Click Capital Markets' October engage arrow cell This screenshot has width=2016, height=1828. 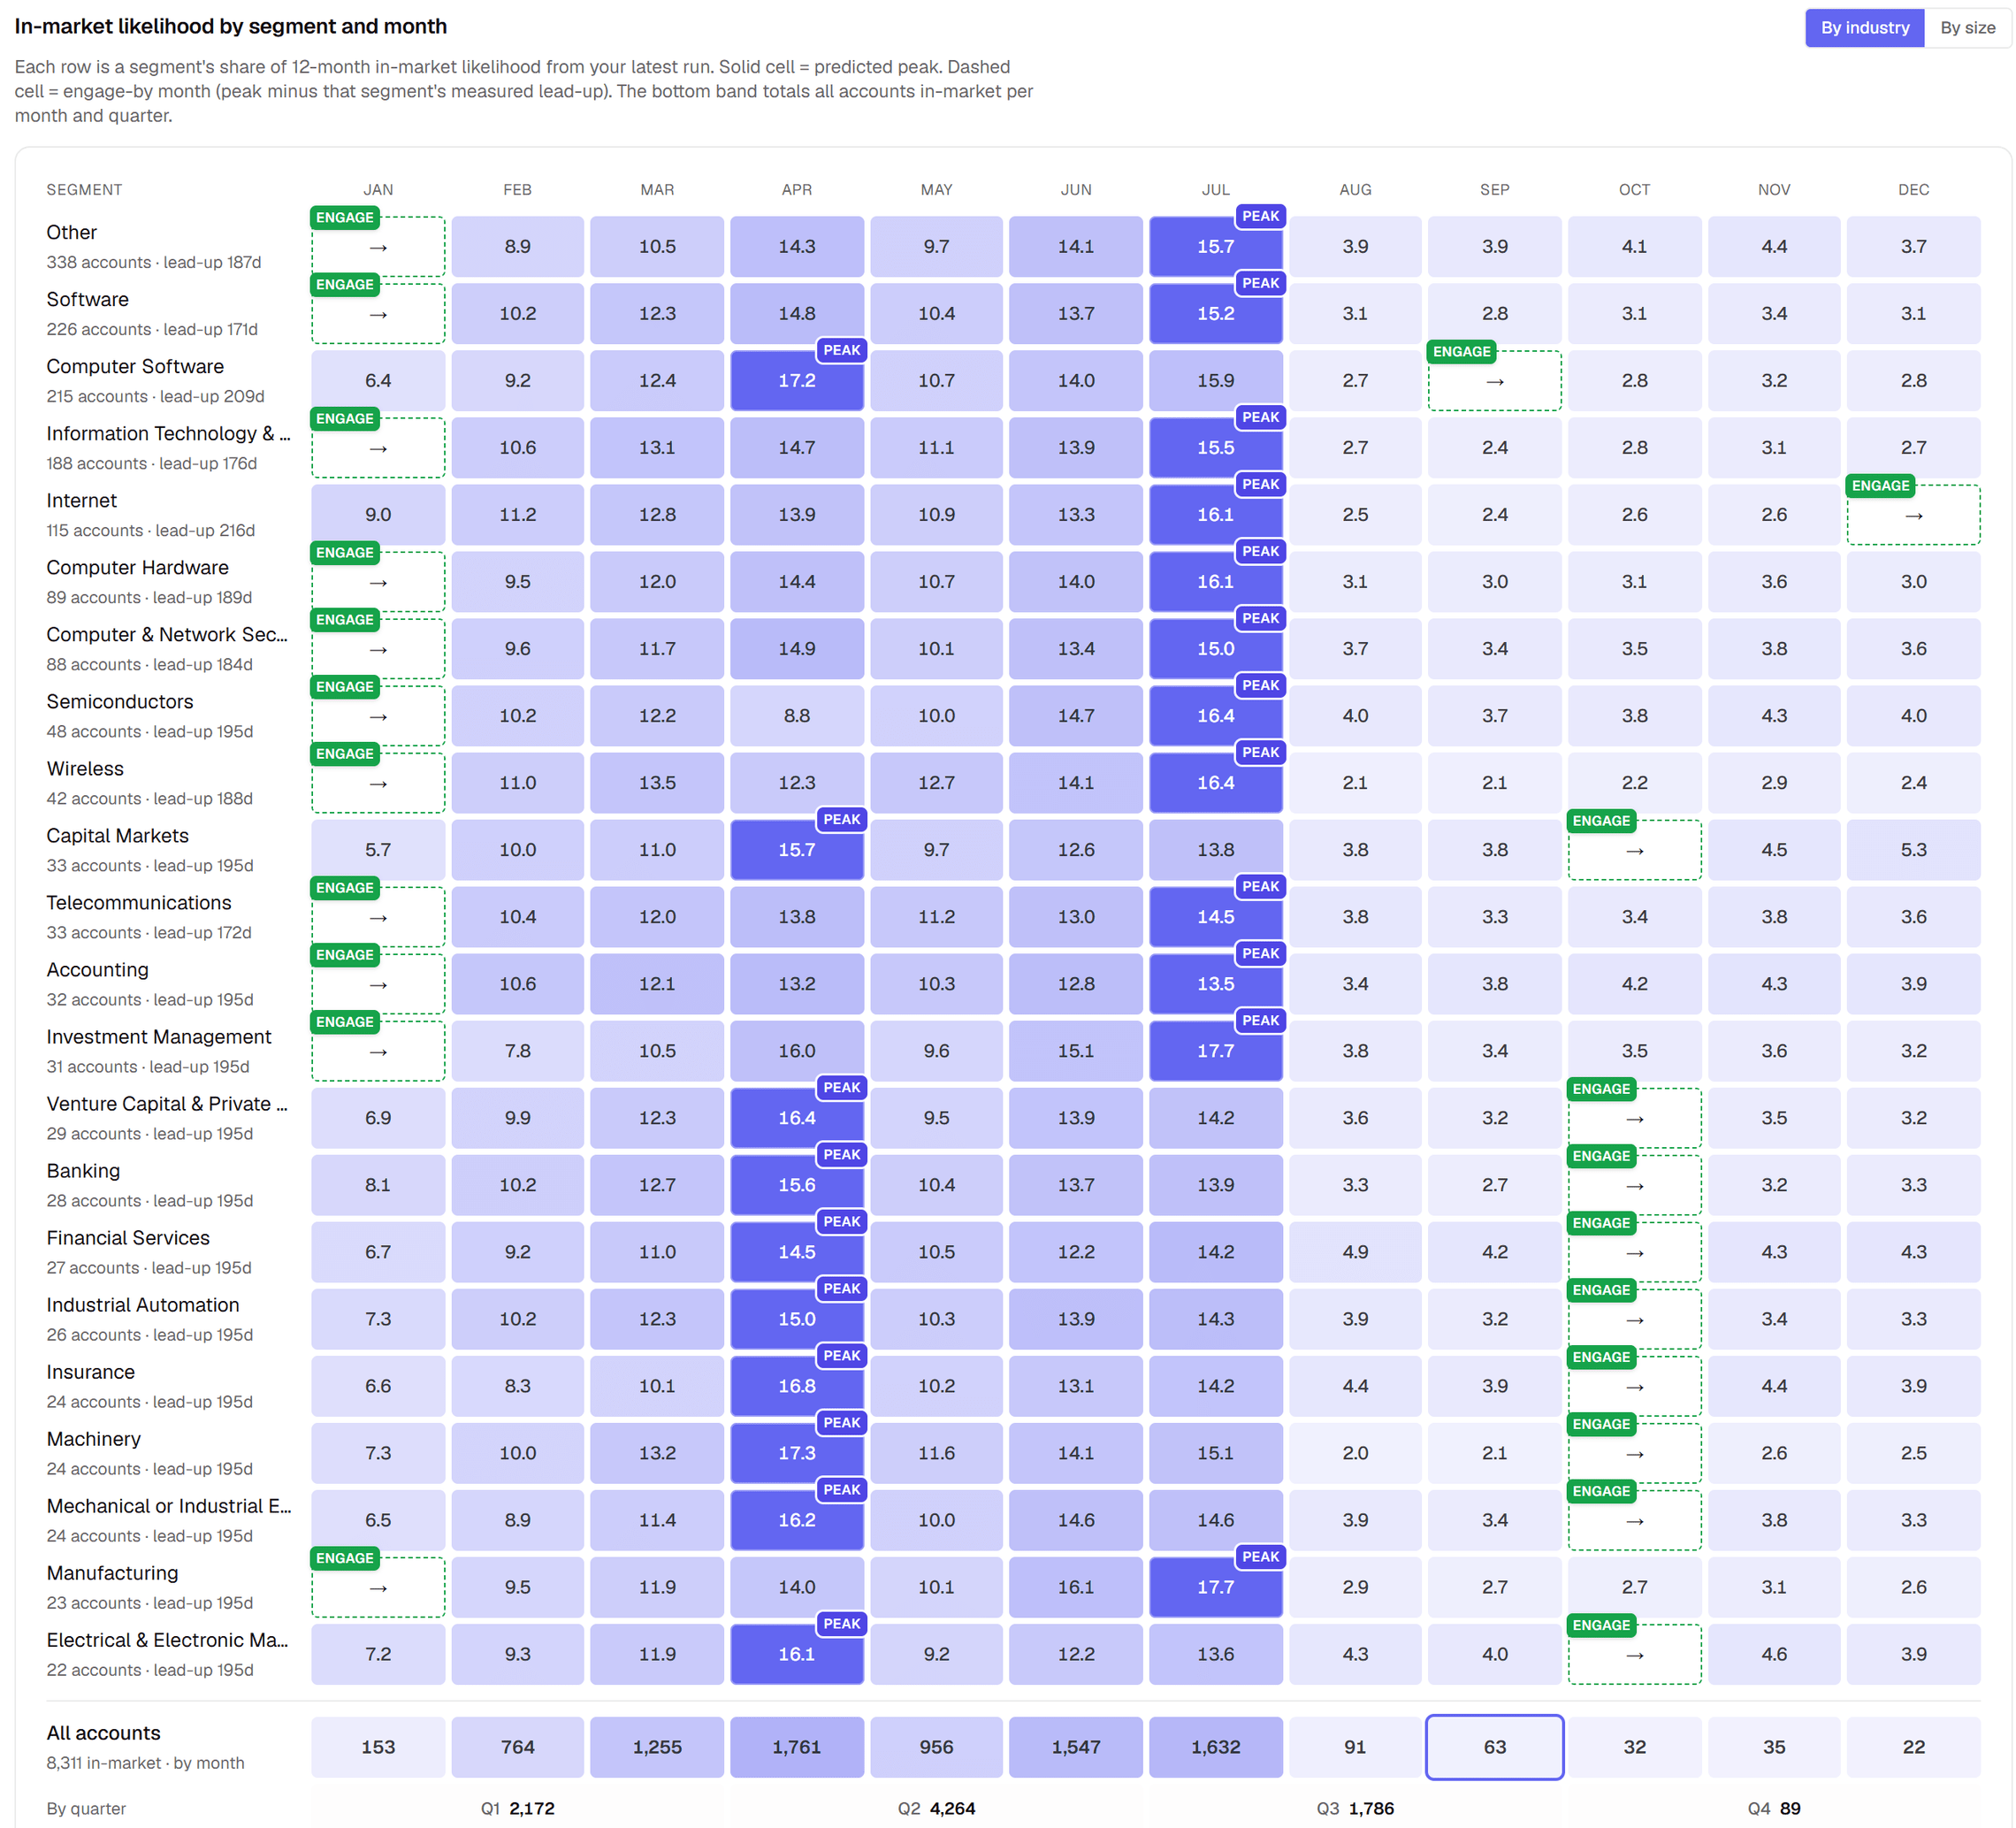point(1634,850)
